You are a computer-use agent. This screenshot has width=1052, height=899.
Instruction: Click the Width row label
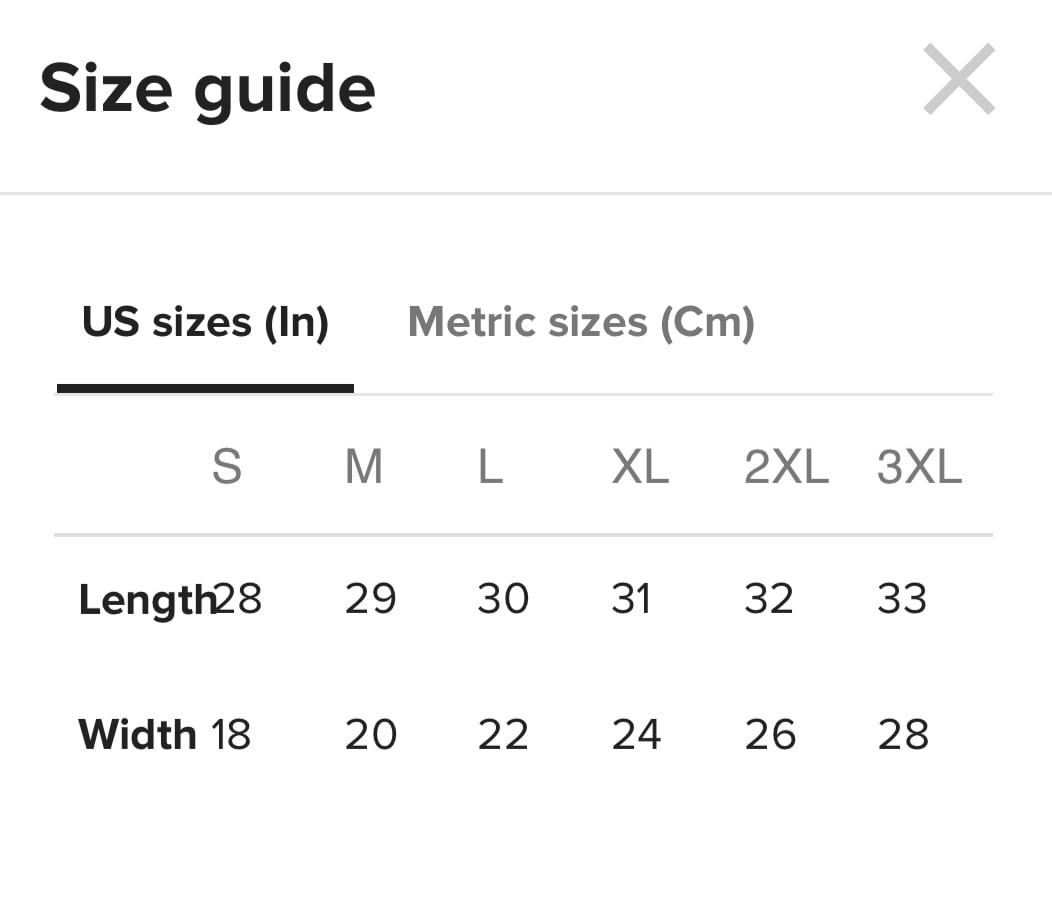pyautogui.click(x=138, y=734)
